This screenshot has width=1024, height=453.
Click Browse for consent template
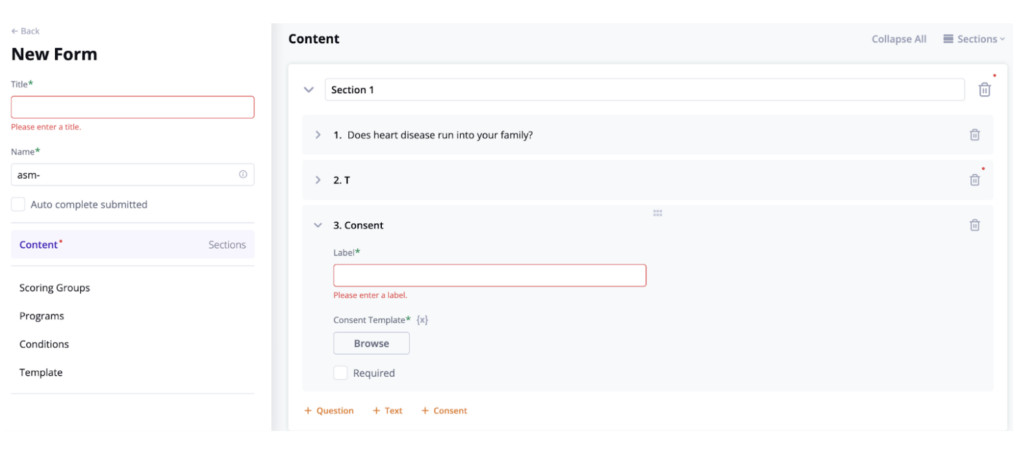point(371,343)
